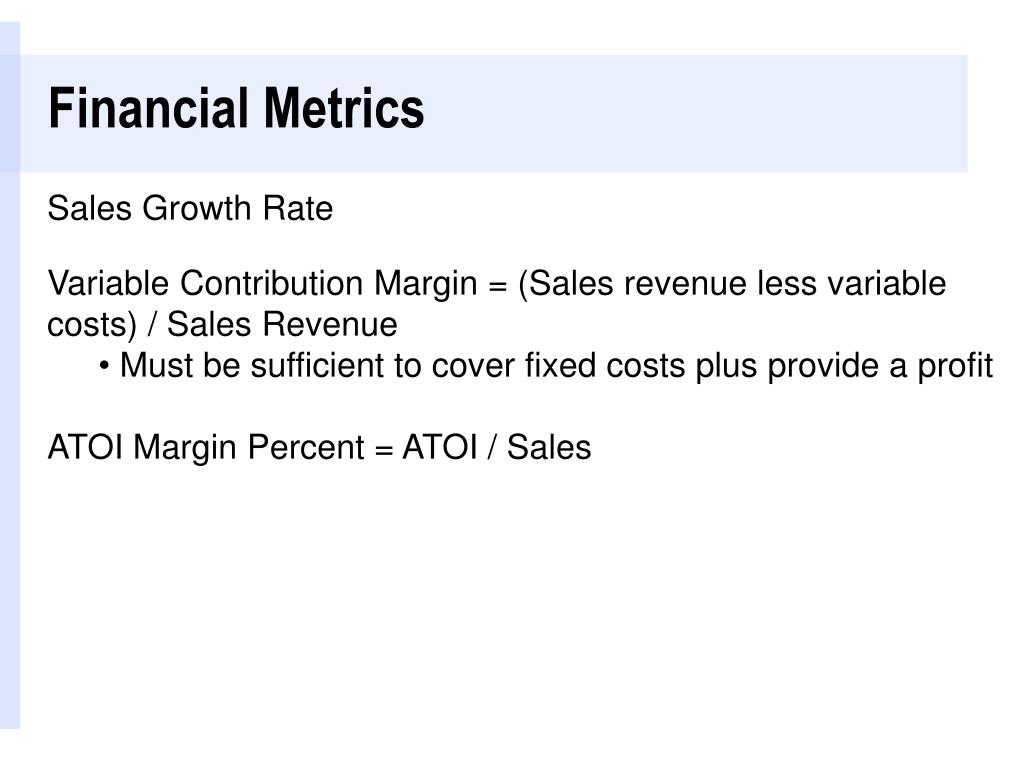Click the ATOI Margin Percent line

tap(319, 448)
